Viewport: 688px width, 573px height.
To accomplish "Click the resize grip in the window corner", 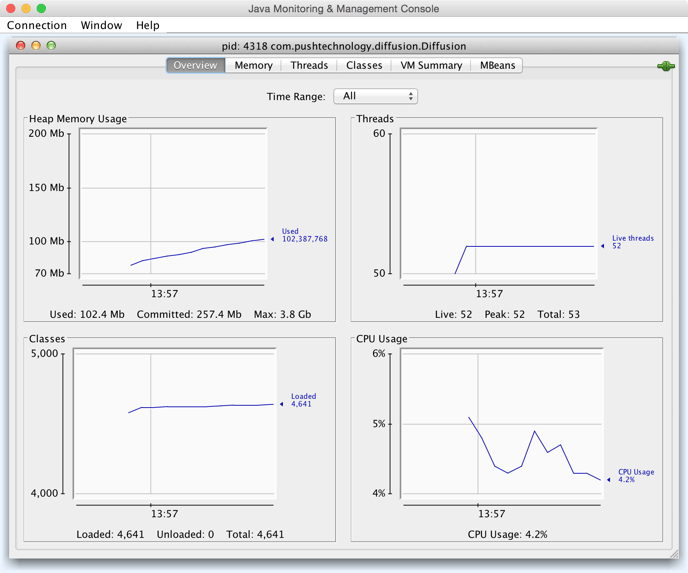I will tap(674, 555).
